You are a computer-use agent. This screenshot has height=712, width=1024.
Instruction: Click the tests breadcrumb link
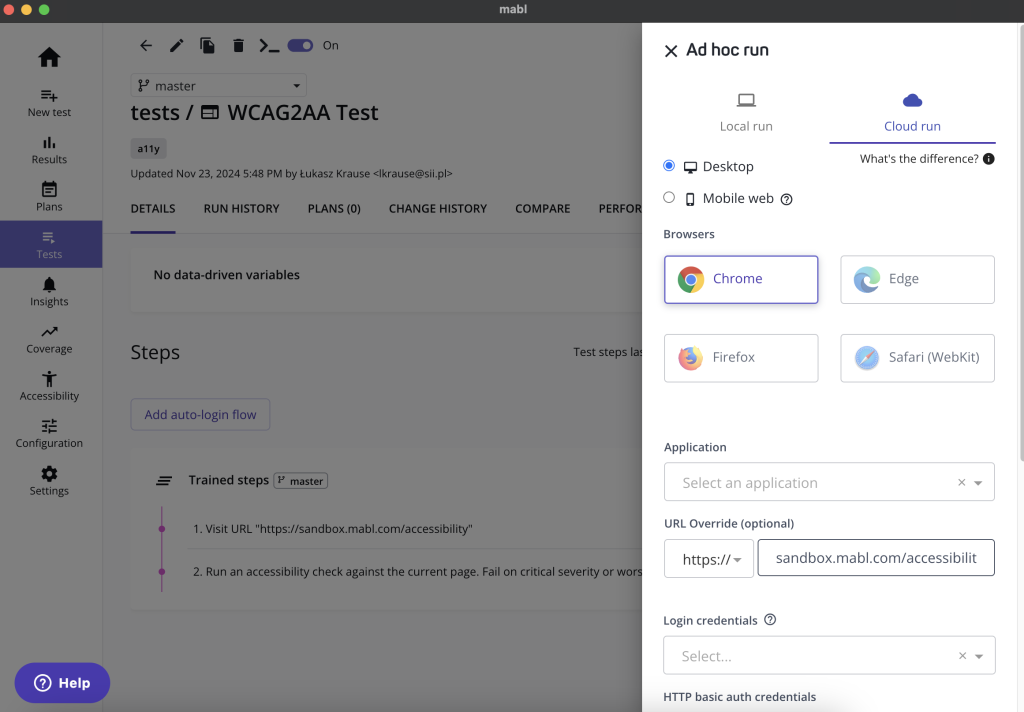coord(155,112)
